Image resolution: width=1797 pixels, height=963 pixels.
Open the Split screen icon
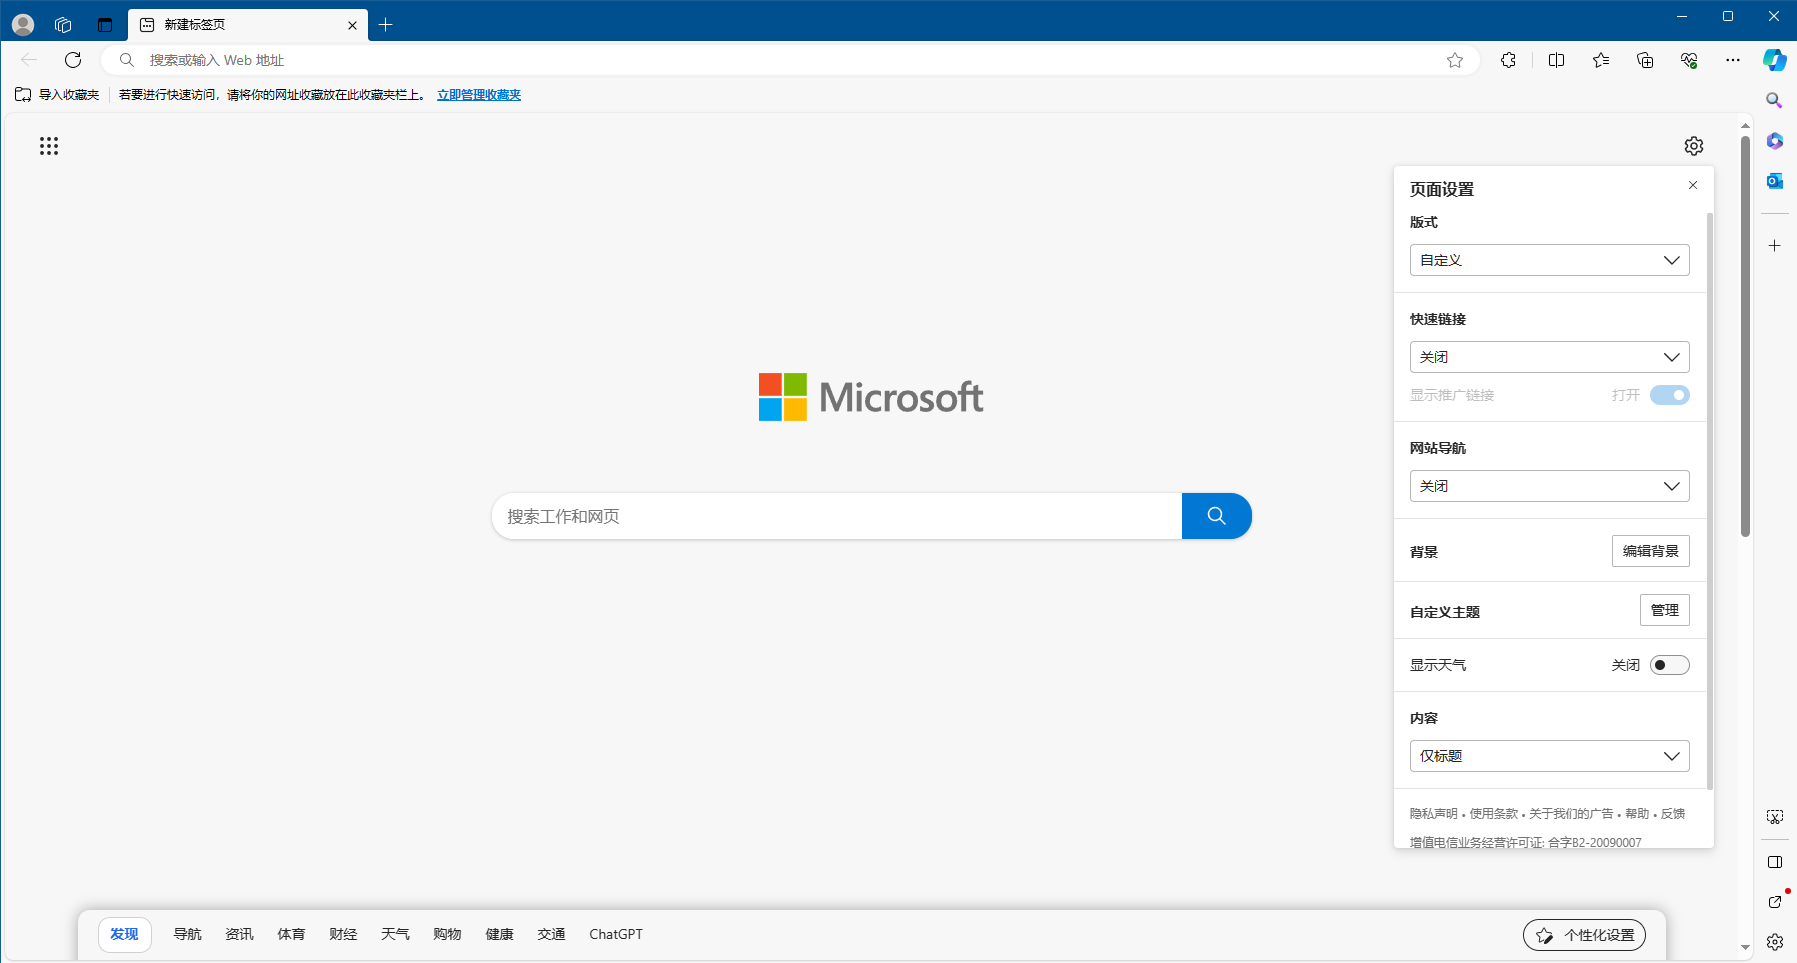tap(1556, 60)
